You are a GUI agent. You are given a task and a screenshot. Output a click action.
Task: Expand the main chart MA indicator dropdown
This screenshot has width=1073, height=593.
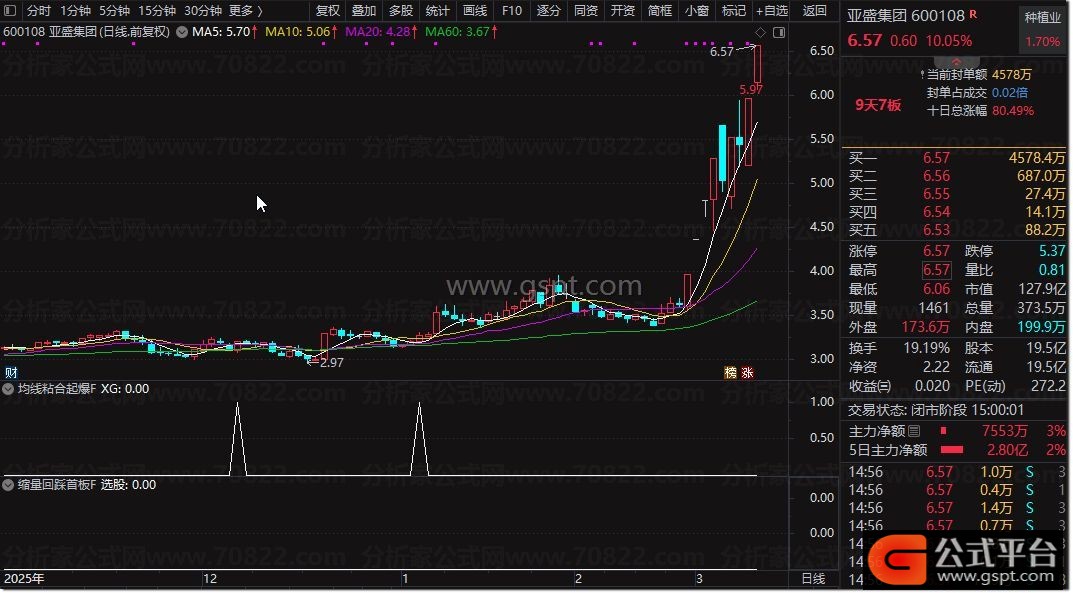(182, 32)
